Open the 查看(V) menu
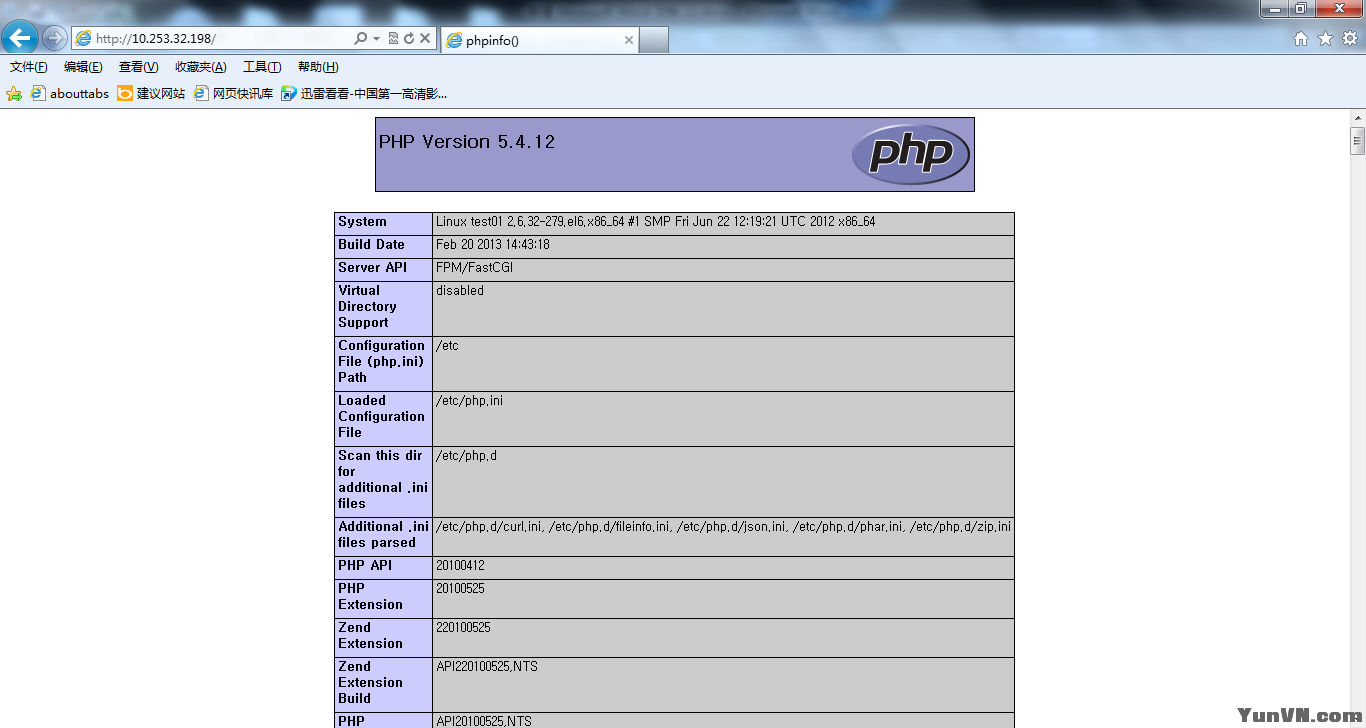The height and width of the screenshot is (728, 1366). tap(139, 67)
